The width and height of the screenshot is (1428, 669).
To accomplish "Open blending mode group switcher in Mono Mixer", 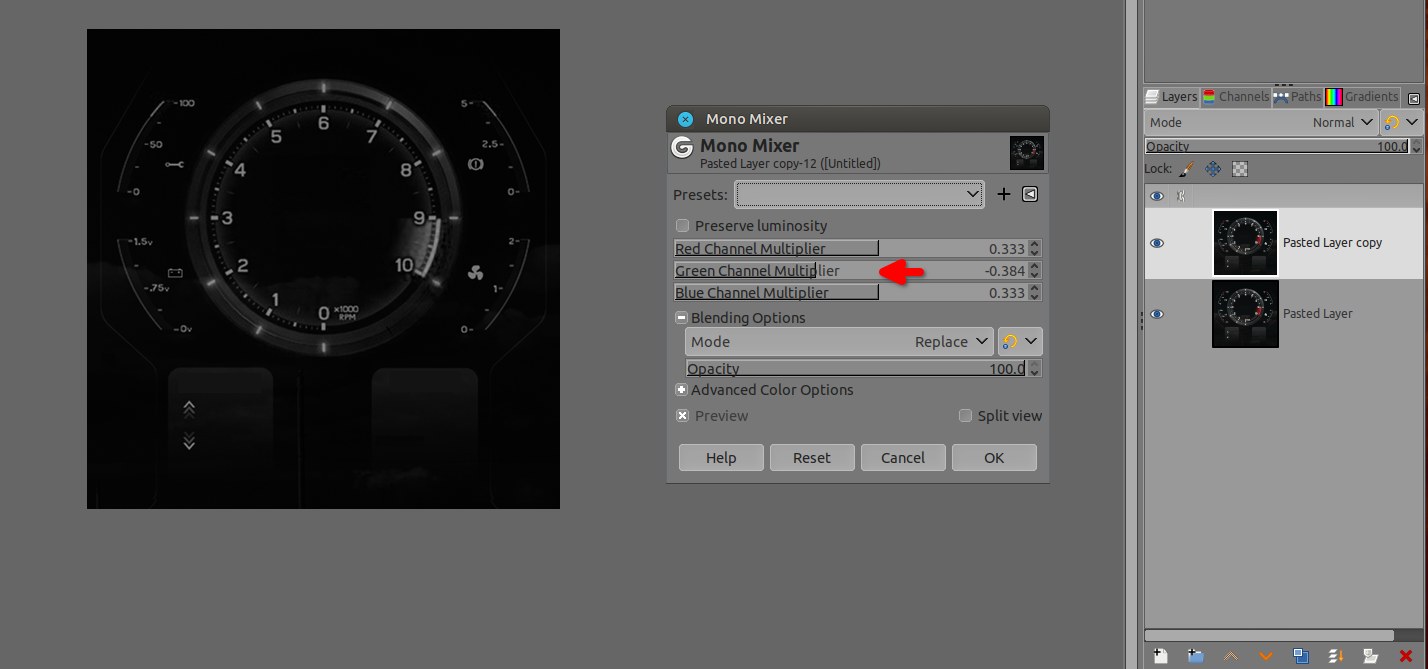I will 1020,342.
